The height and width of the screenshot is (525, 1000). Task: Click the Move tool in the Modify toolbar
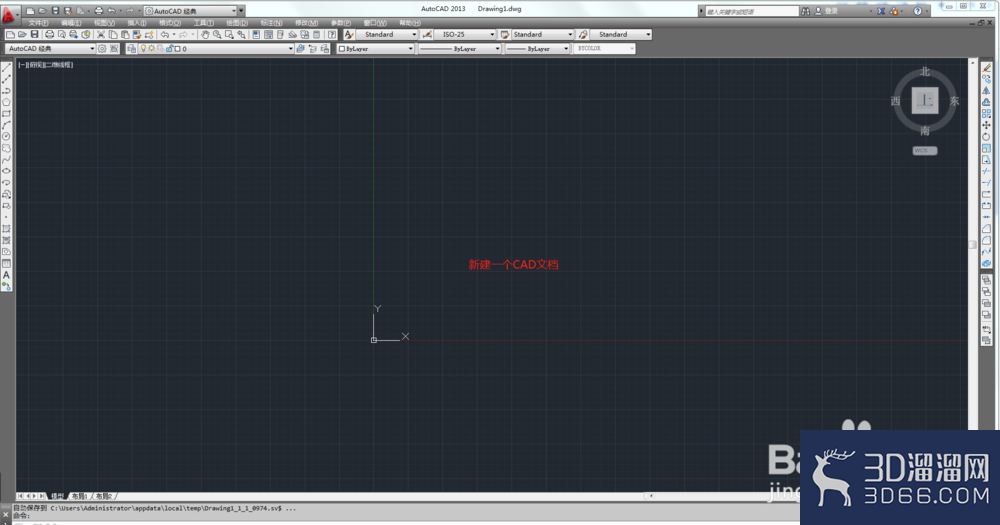(987, 125)
